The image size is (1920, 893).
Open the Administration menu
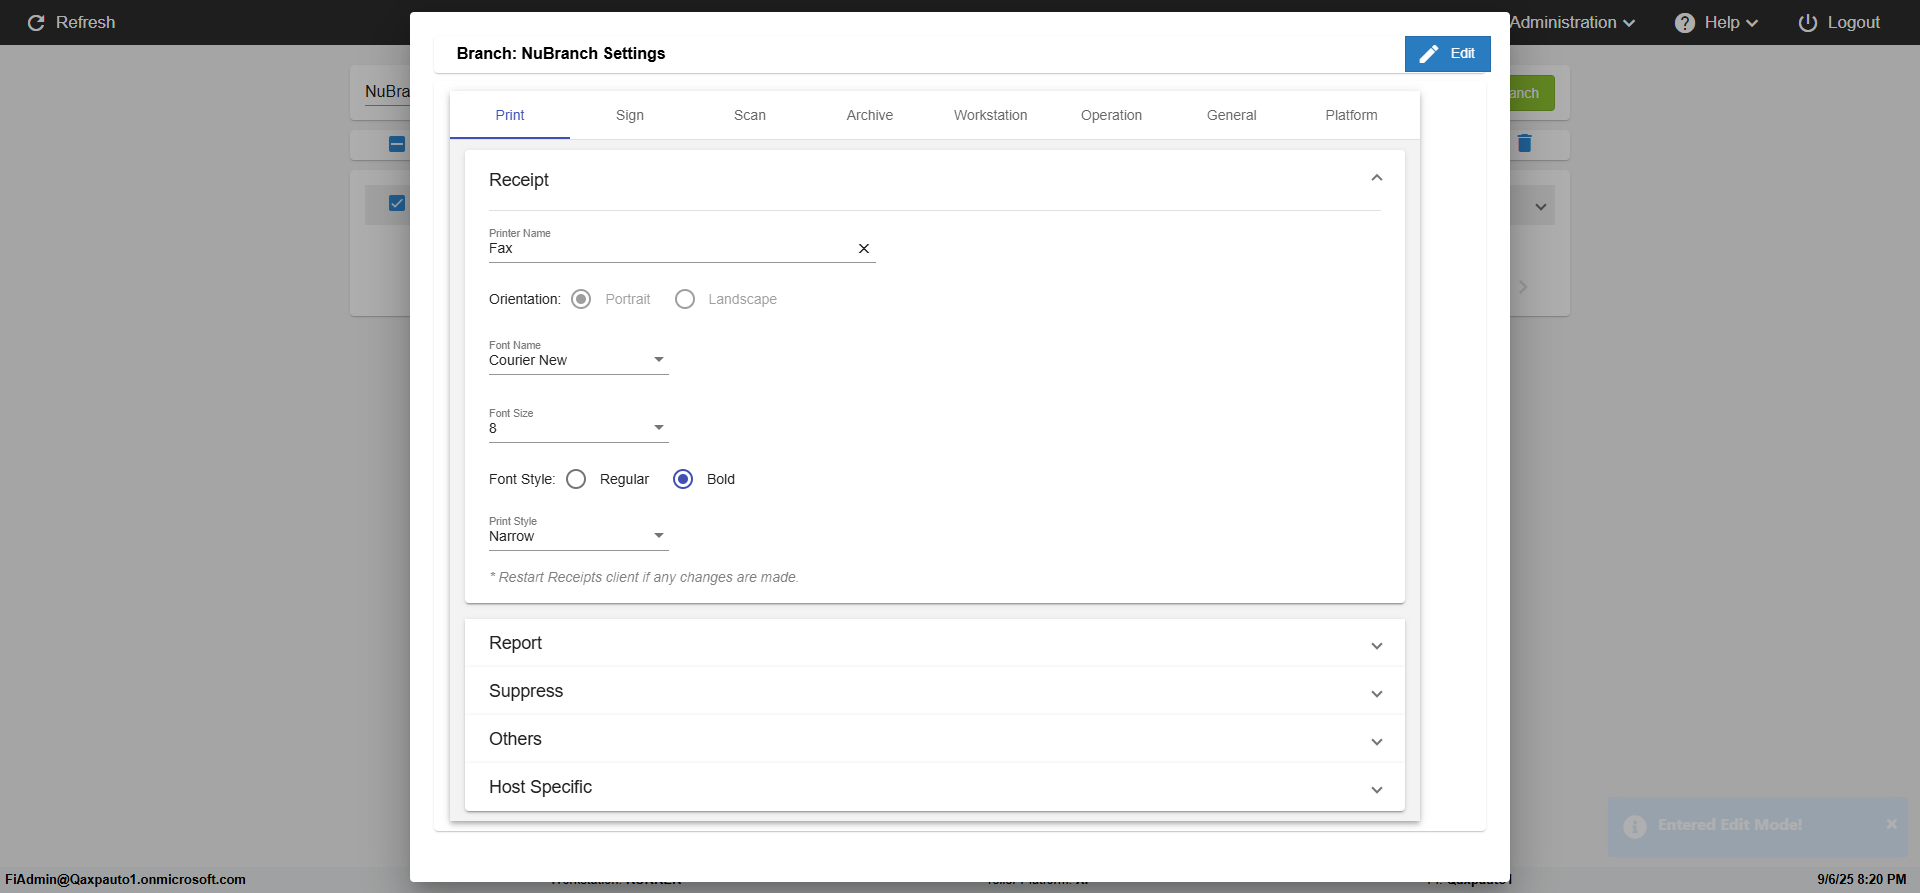tap(1571, 23)
